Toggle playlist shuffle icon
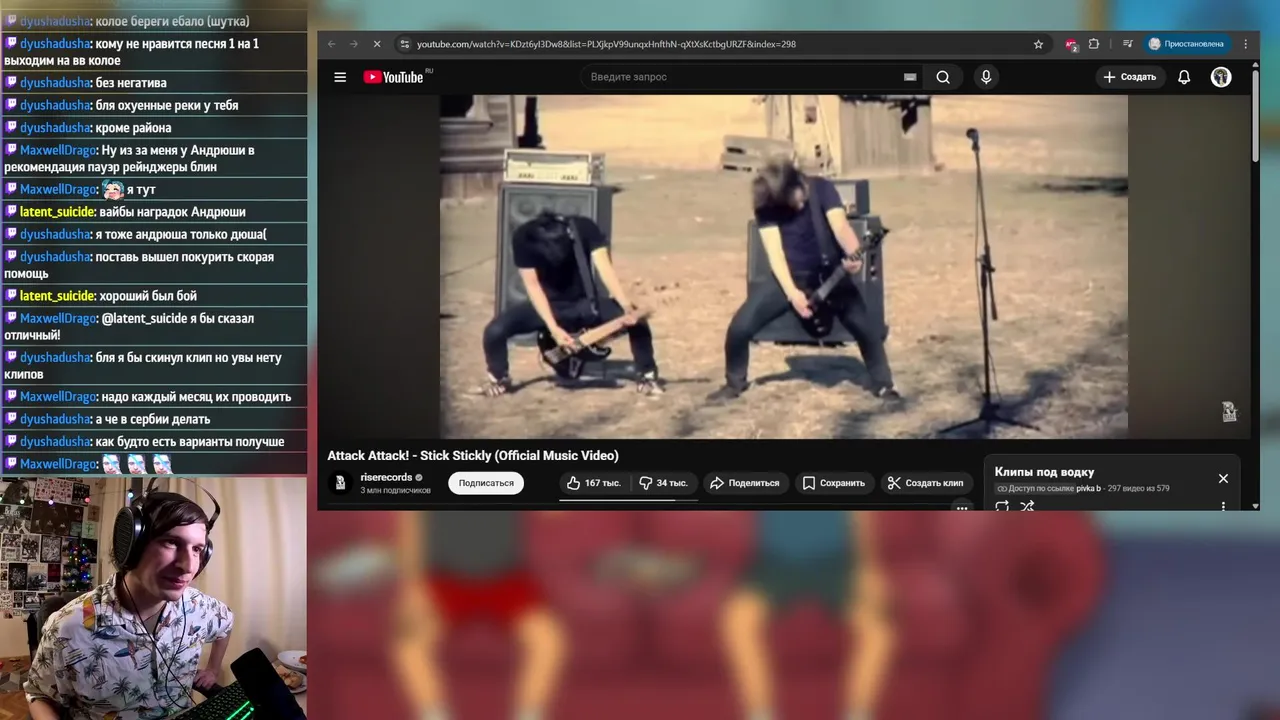This screenshot has width=1280, height=720. [x=1027, y=506]
